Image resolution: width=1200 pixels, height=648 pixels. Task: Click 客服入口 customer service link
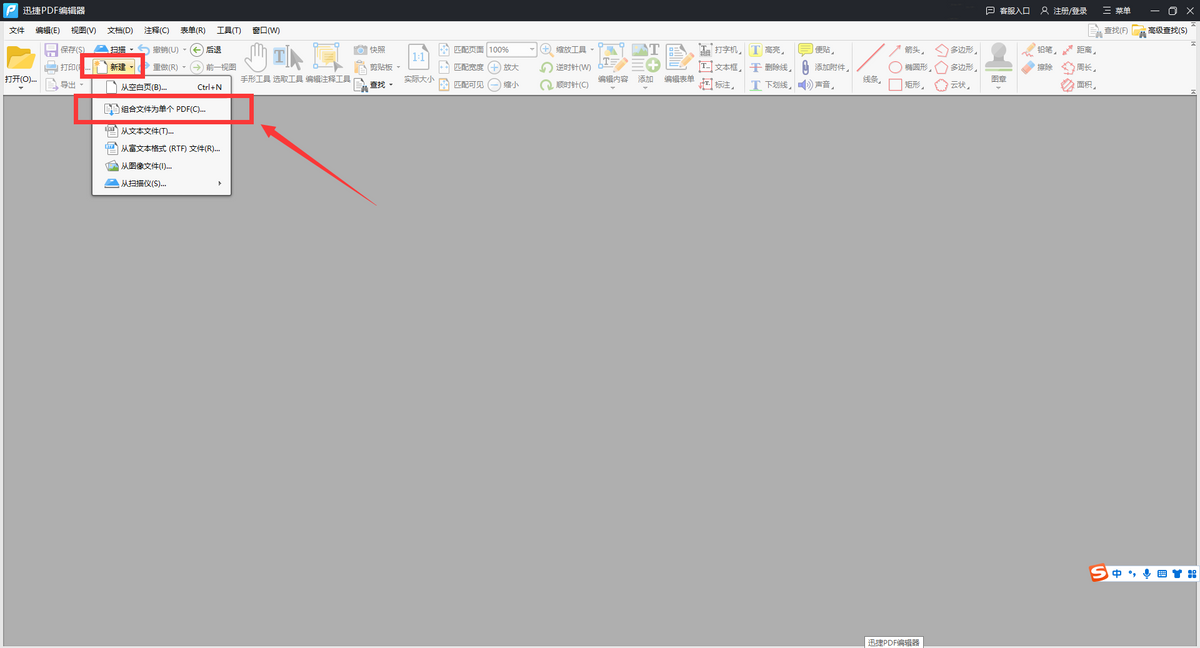(1008, 10)
